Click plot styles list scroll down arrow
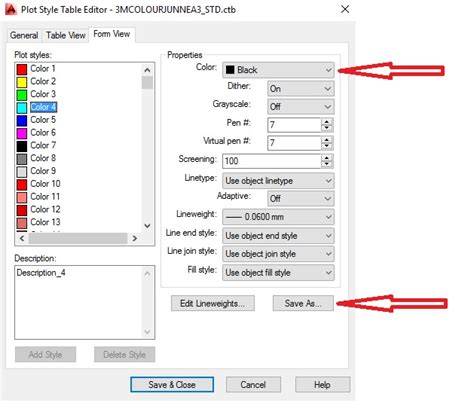The image size is (474, 412). coord(147,226)
